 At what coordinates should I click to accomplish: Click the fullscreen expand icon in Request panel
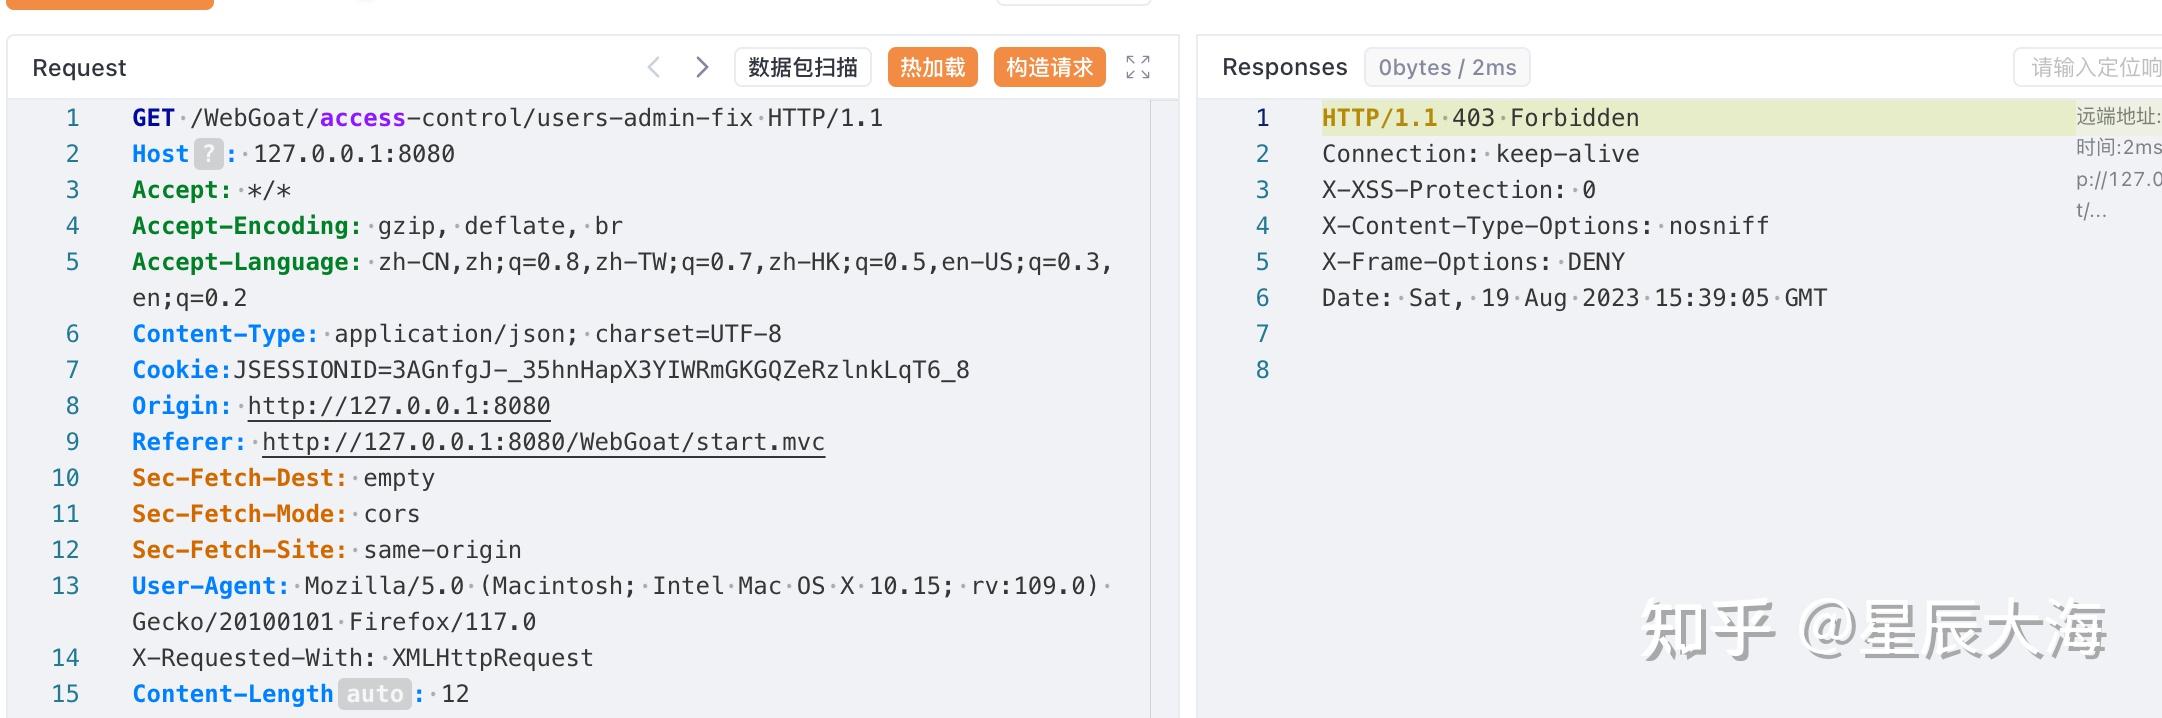coord(1138,67)
